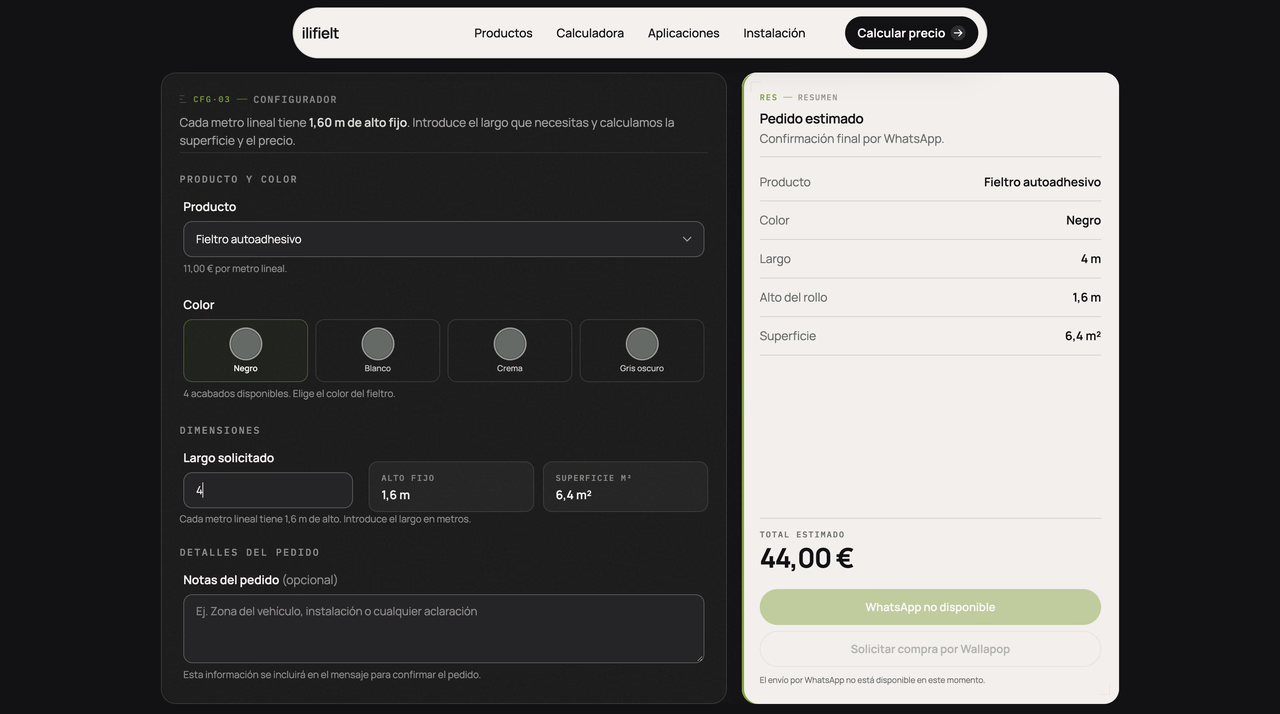Click Solicitar compra por Wallapop button
Screen dimensions: 1280x714
tap(930, 649)
